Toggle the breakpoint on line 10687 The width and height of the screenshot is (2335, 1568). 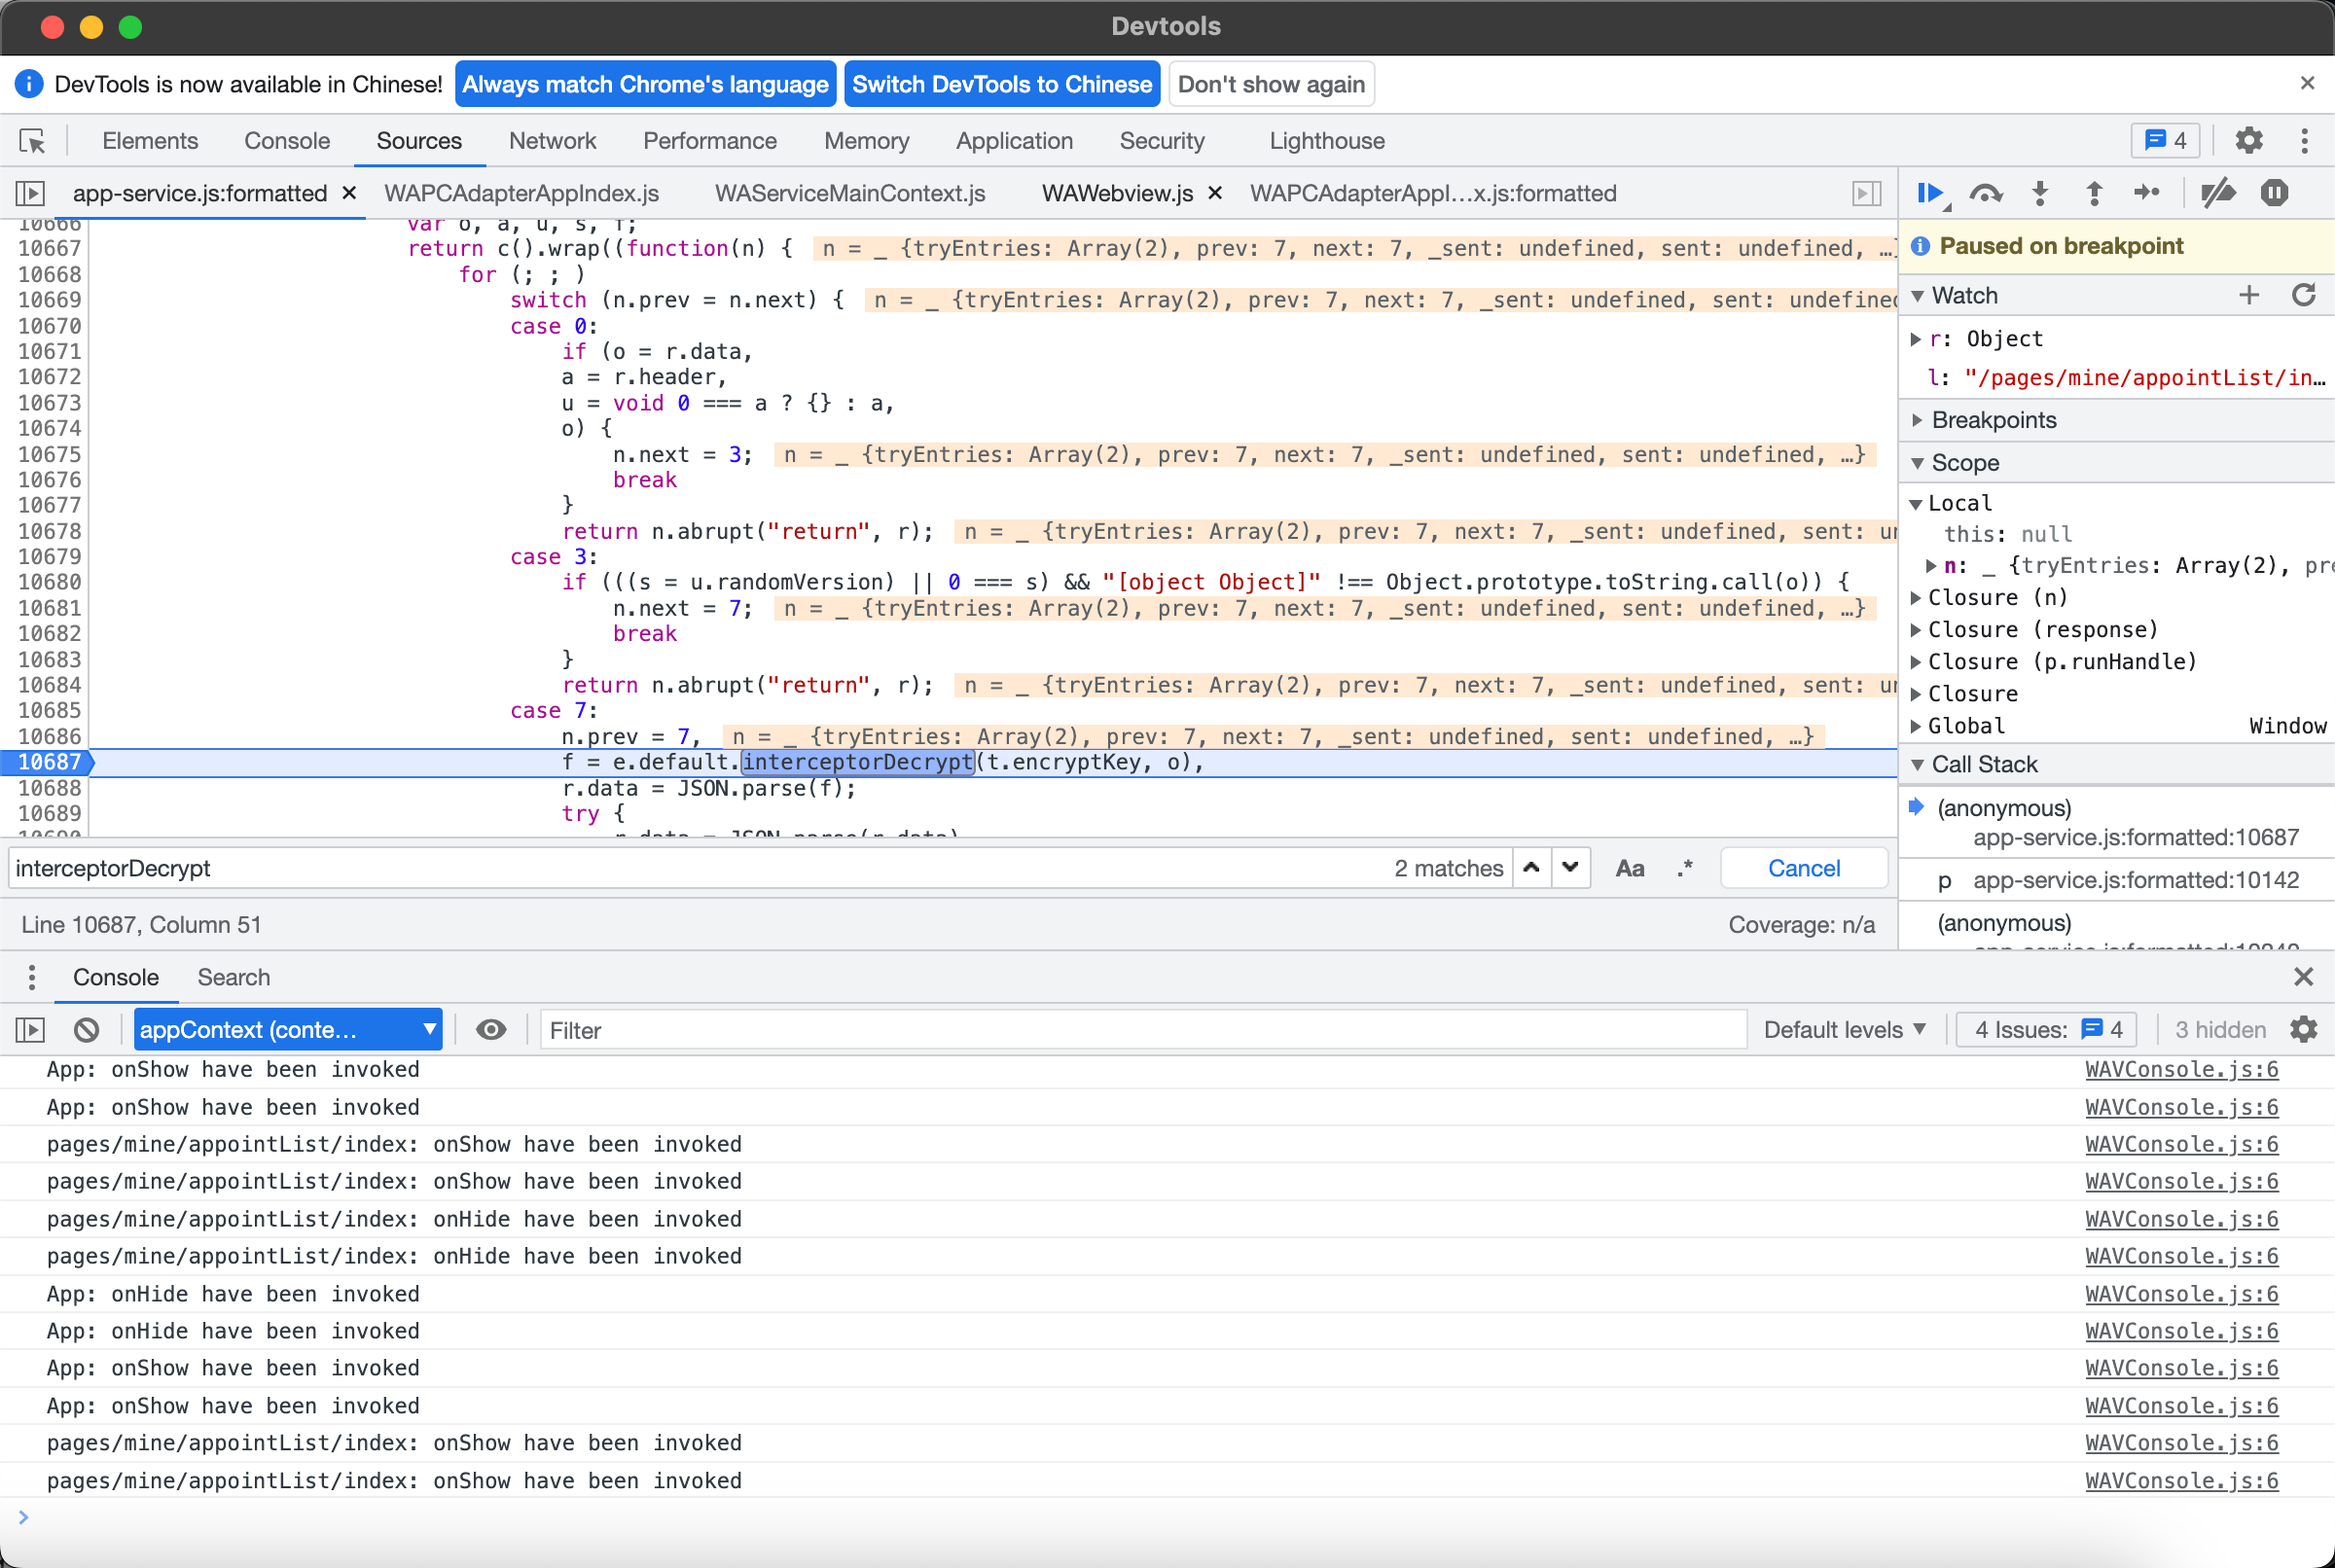pos(48,762)
